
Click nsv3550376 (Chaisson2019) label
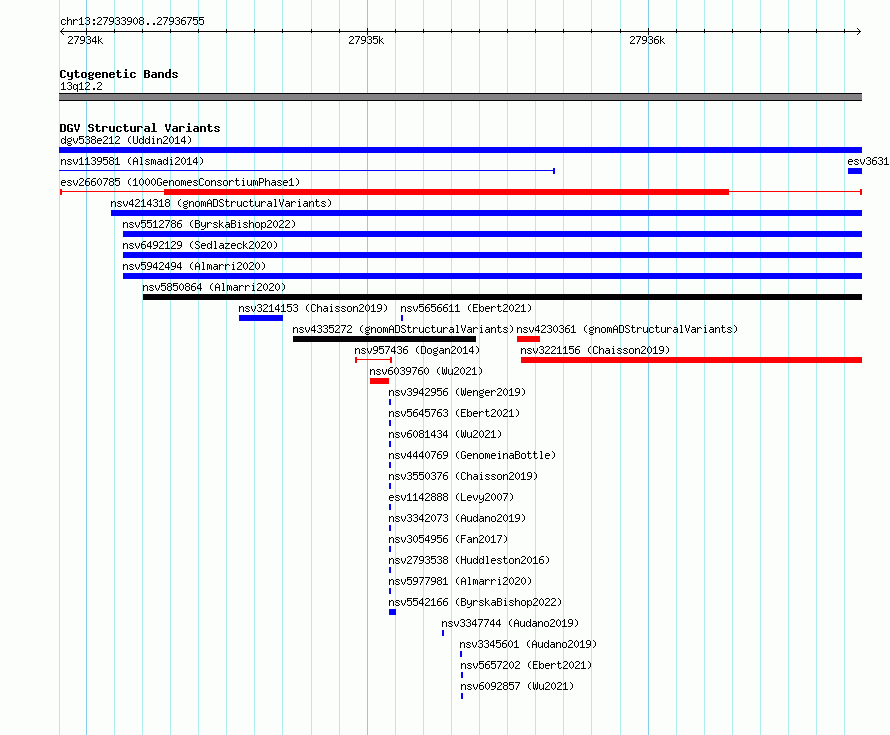tap(463, 476)
